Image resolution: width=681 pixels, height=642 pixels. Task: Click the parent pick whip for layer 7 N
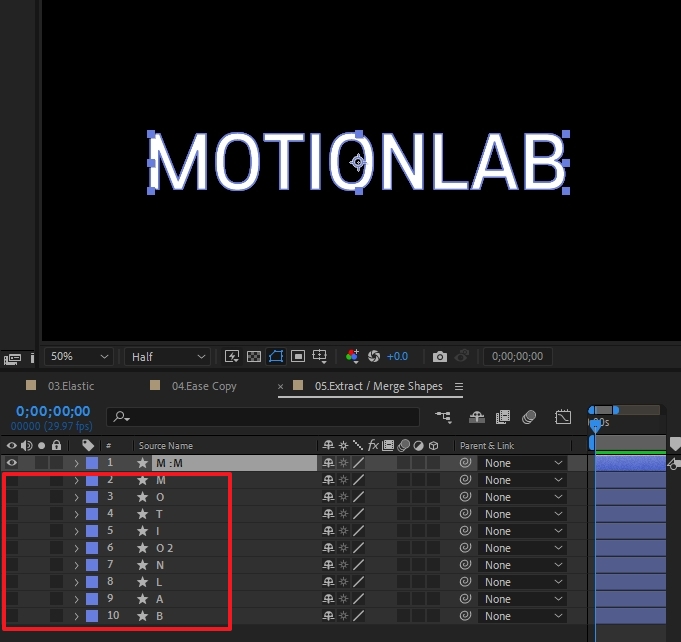465,565
